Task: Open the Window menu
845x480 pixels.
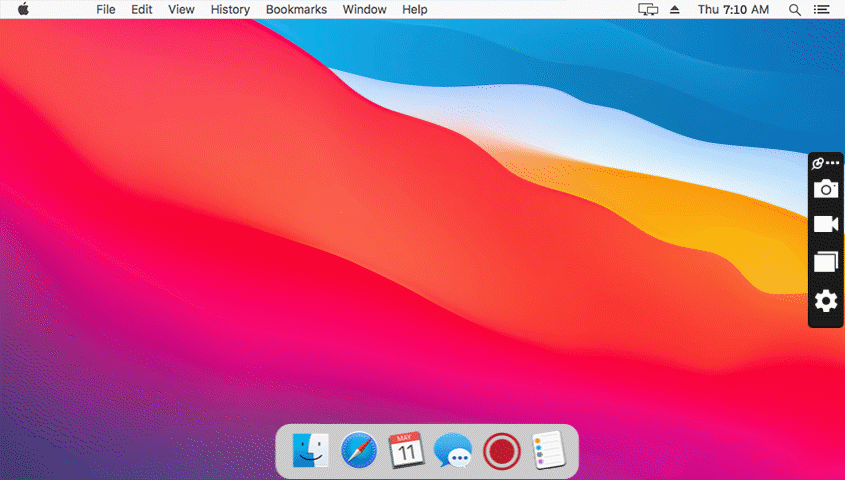Action: pos(364,9)
